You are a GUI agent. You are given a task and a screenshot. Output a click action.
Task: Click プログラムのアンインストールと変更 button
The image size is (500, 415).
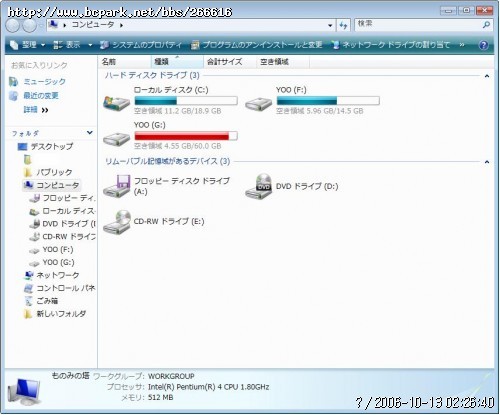point(256,45)
